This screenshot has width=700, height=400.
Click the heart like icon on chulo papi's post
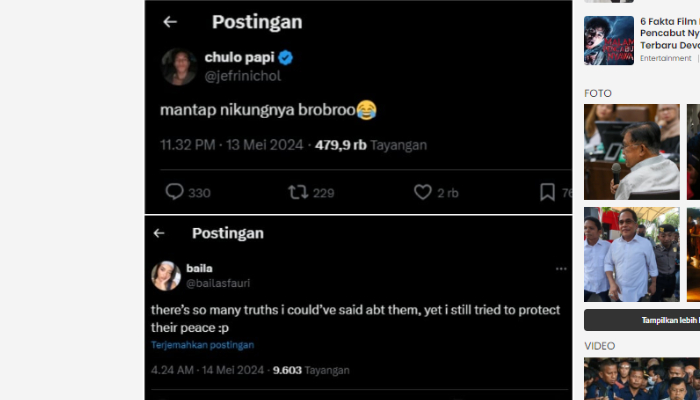pyautogui.click(x=422, y=192)
